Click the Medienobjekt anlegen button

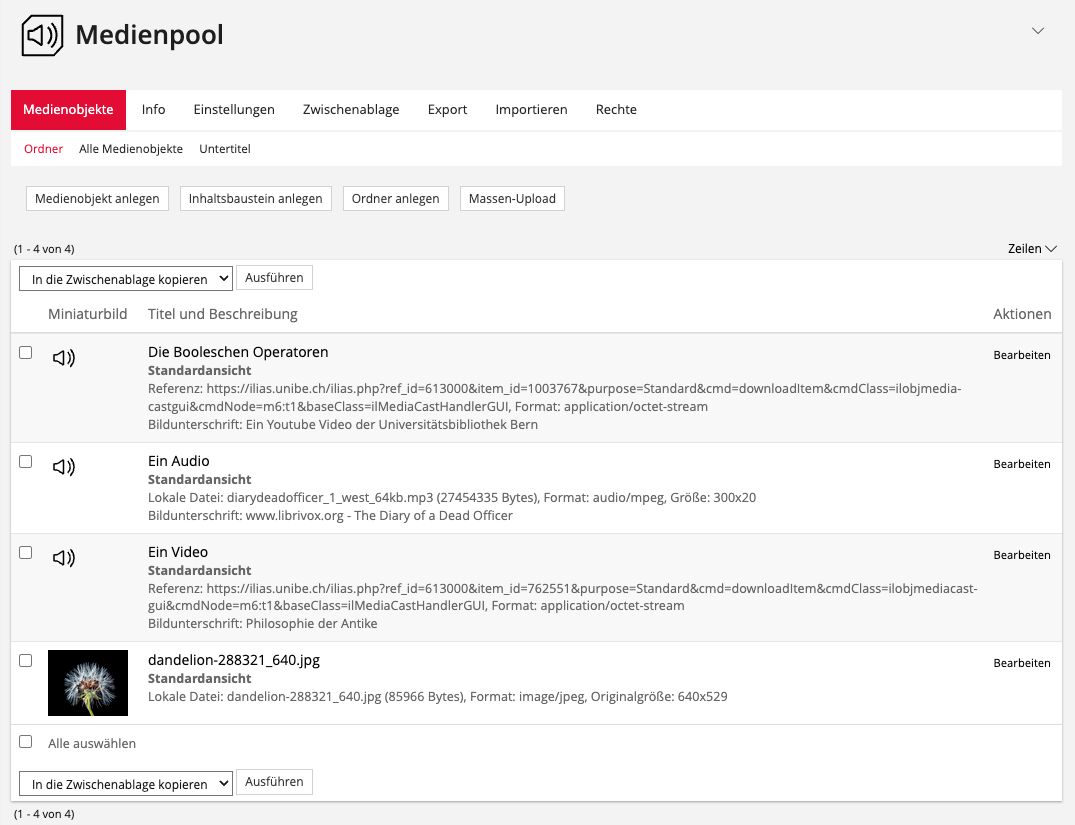(97, 199)
